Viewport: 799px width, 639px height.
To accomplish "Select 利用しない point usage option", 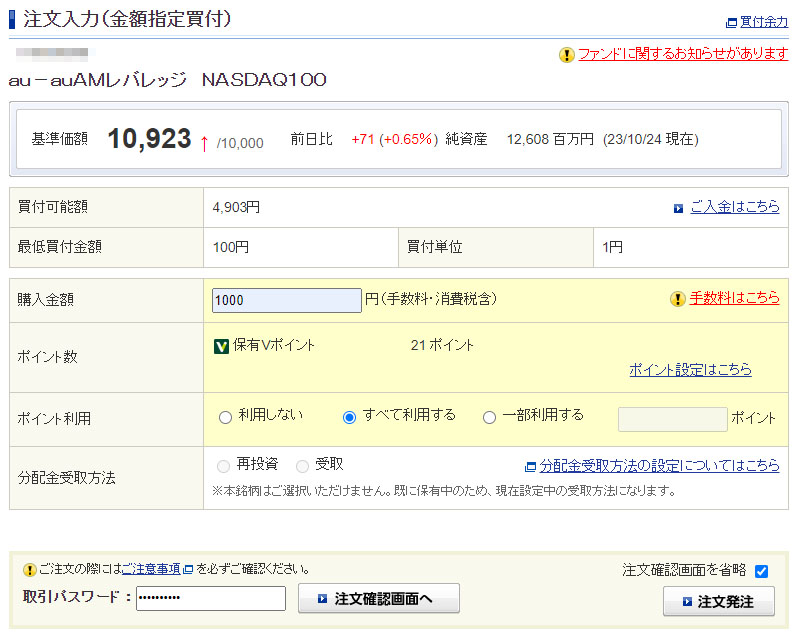I will click(225, 417).
